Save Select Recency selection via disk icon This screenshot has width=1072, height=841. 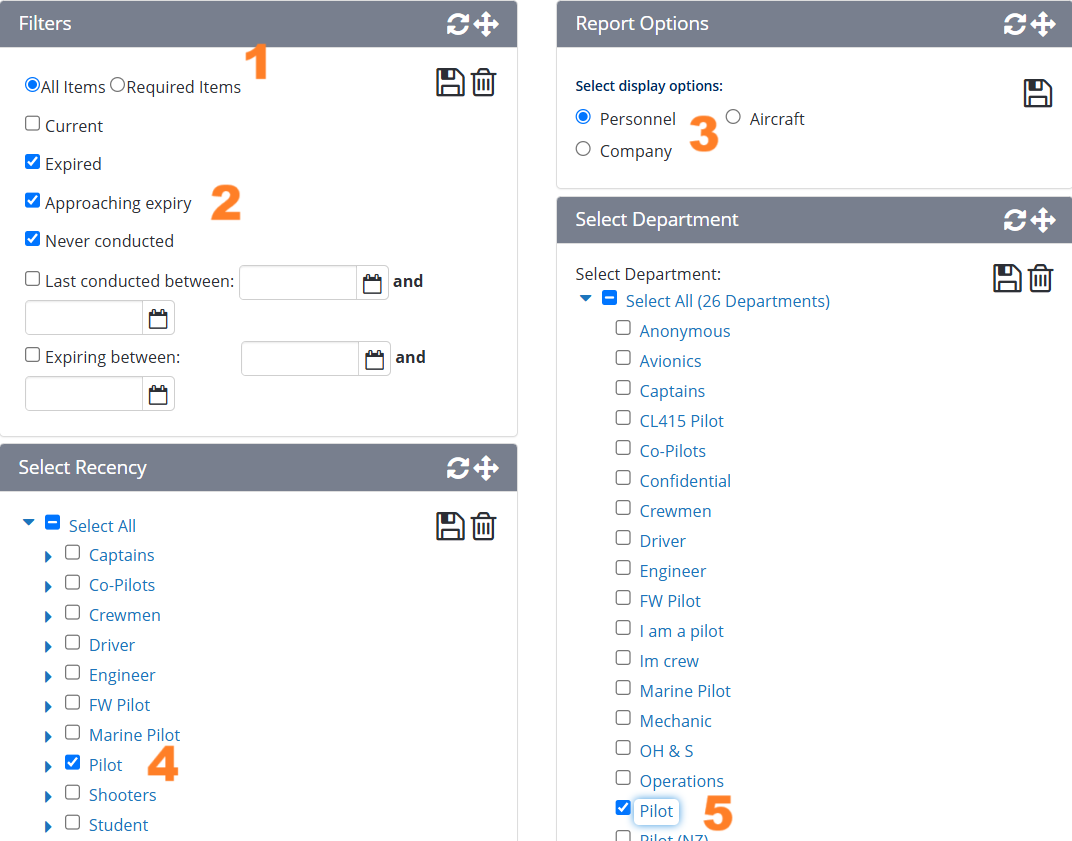point(450,526)
